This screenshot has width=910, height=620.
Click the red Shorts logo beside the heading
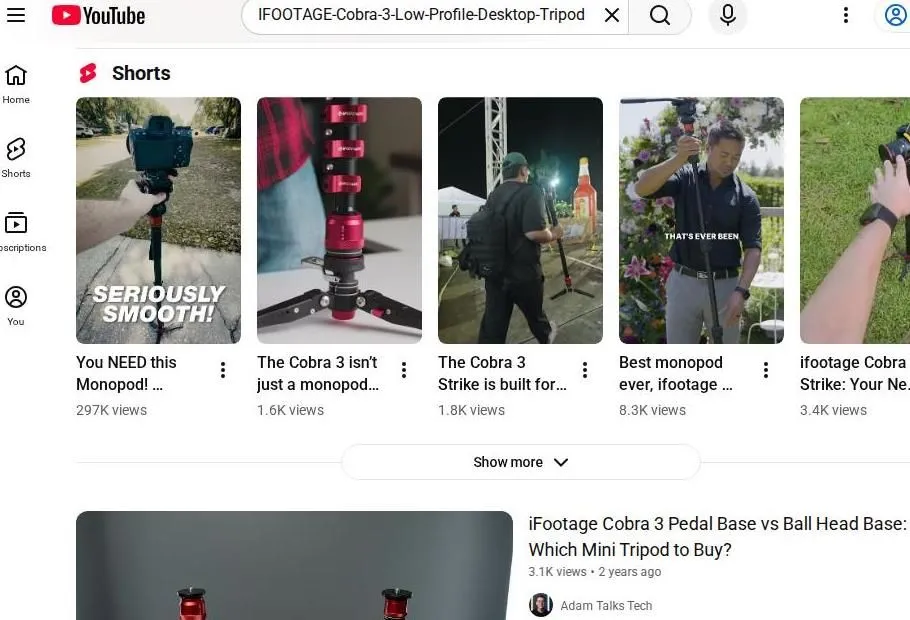coord(88,72)
